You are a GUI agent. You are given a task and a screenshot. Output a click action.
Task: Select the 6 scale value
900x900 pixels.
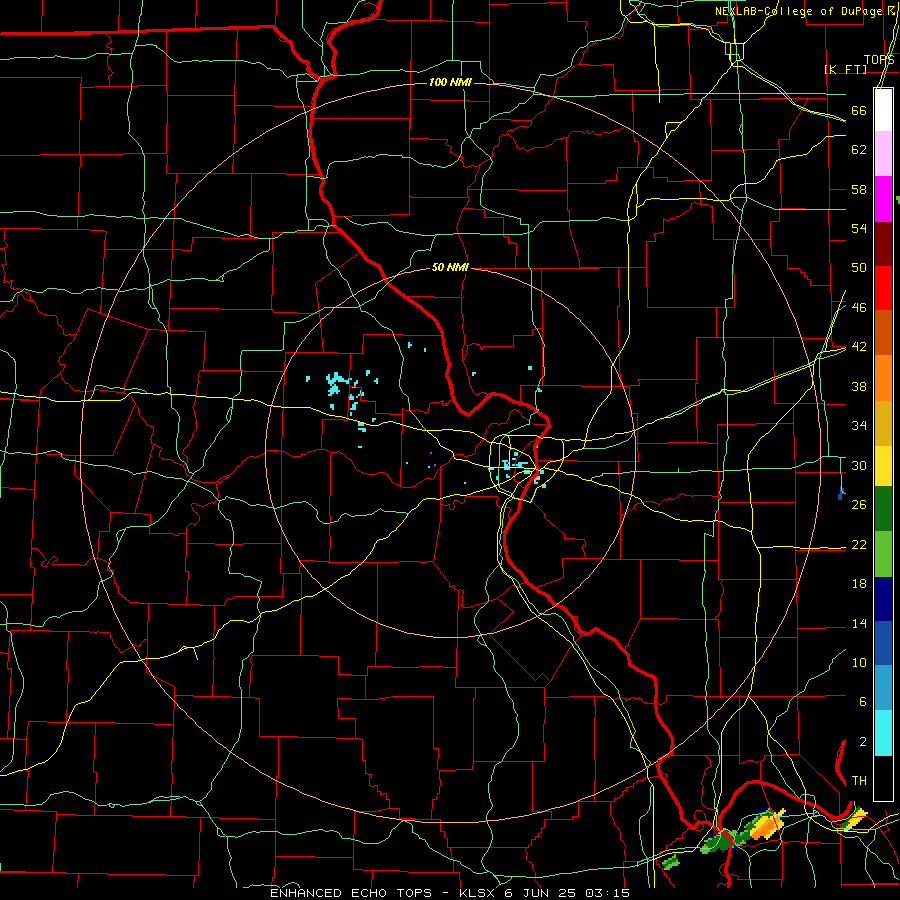[x=863, y=701]
